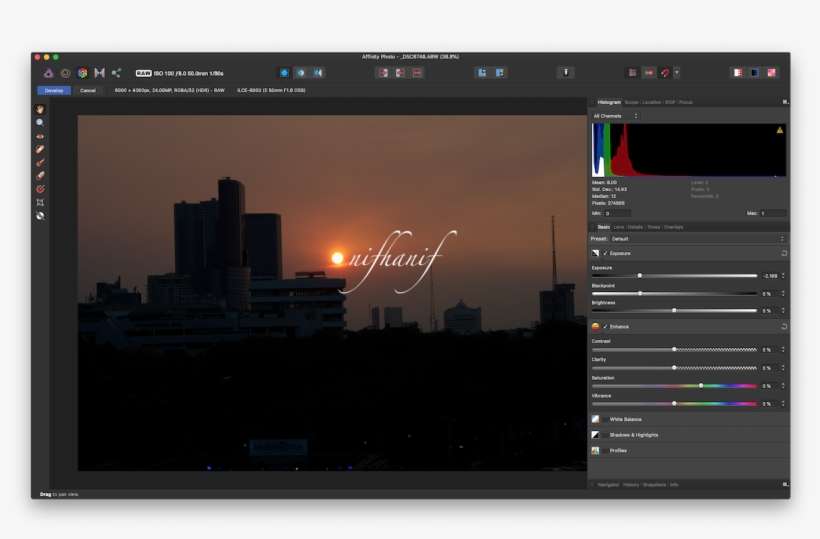Open the Lens tab
Image resolution: width=820 pixels, height=539 pixels.
click(619, 227)
